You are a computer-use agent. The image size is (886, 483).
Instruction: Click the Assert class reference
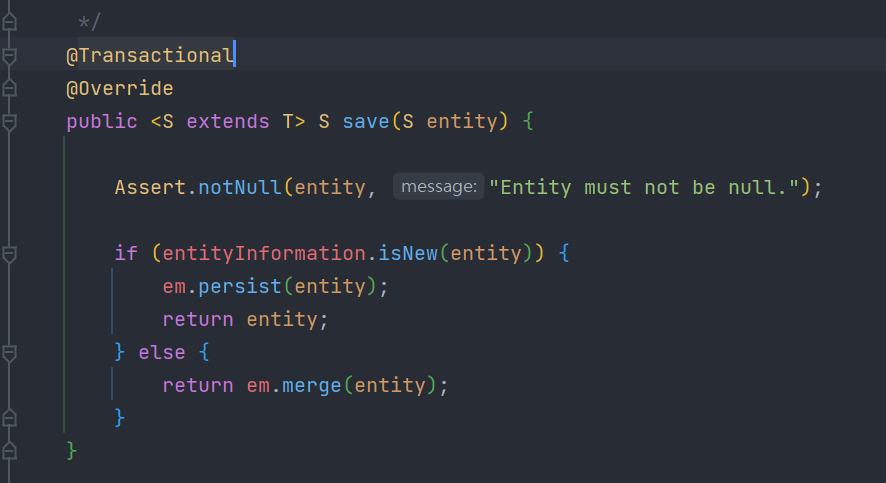(x=150, y=188)
